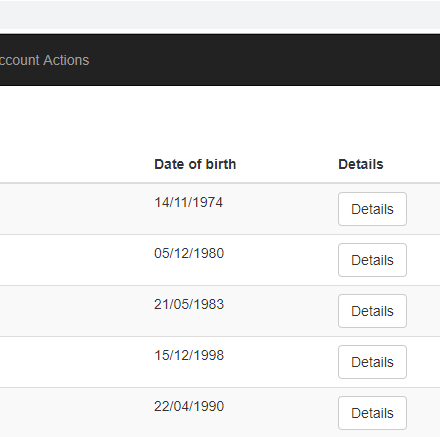Select the 22/04/1990 date cell
The width and height of the screenshot is (440, 437).
(x=189, y=406)
